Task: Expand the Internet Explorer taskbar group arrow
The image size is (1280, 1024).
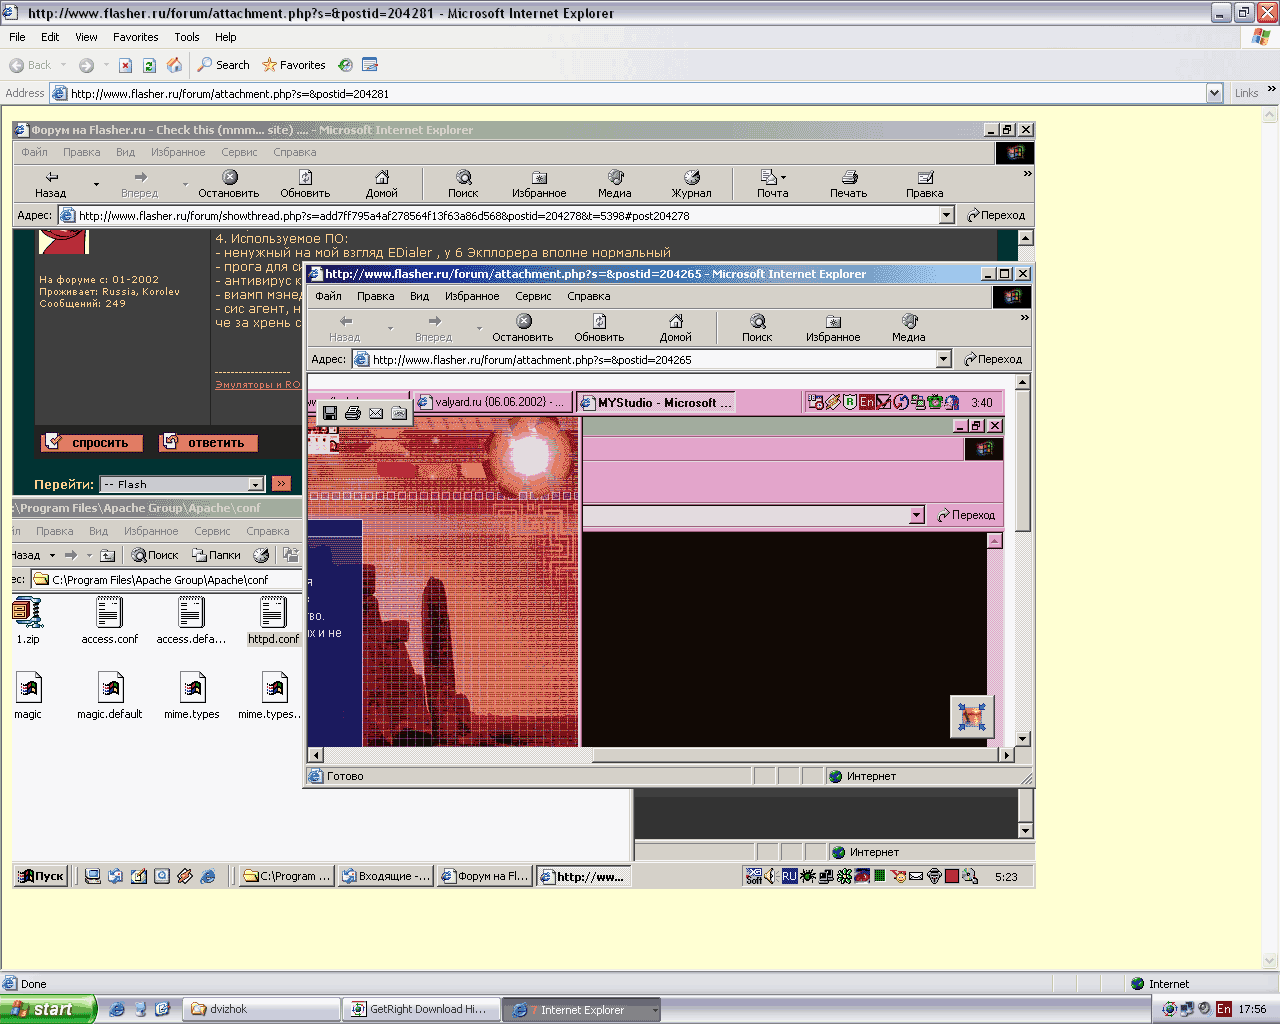Action: 655,1010
